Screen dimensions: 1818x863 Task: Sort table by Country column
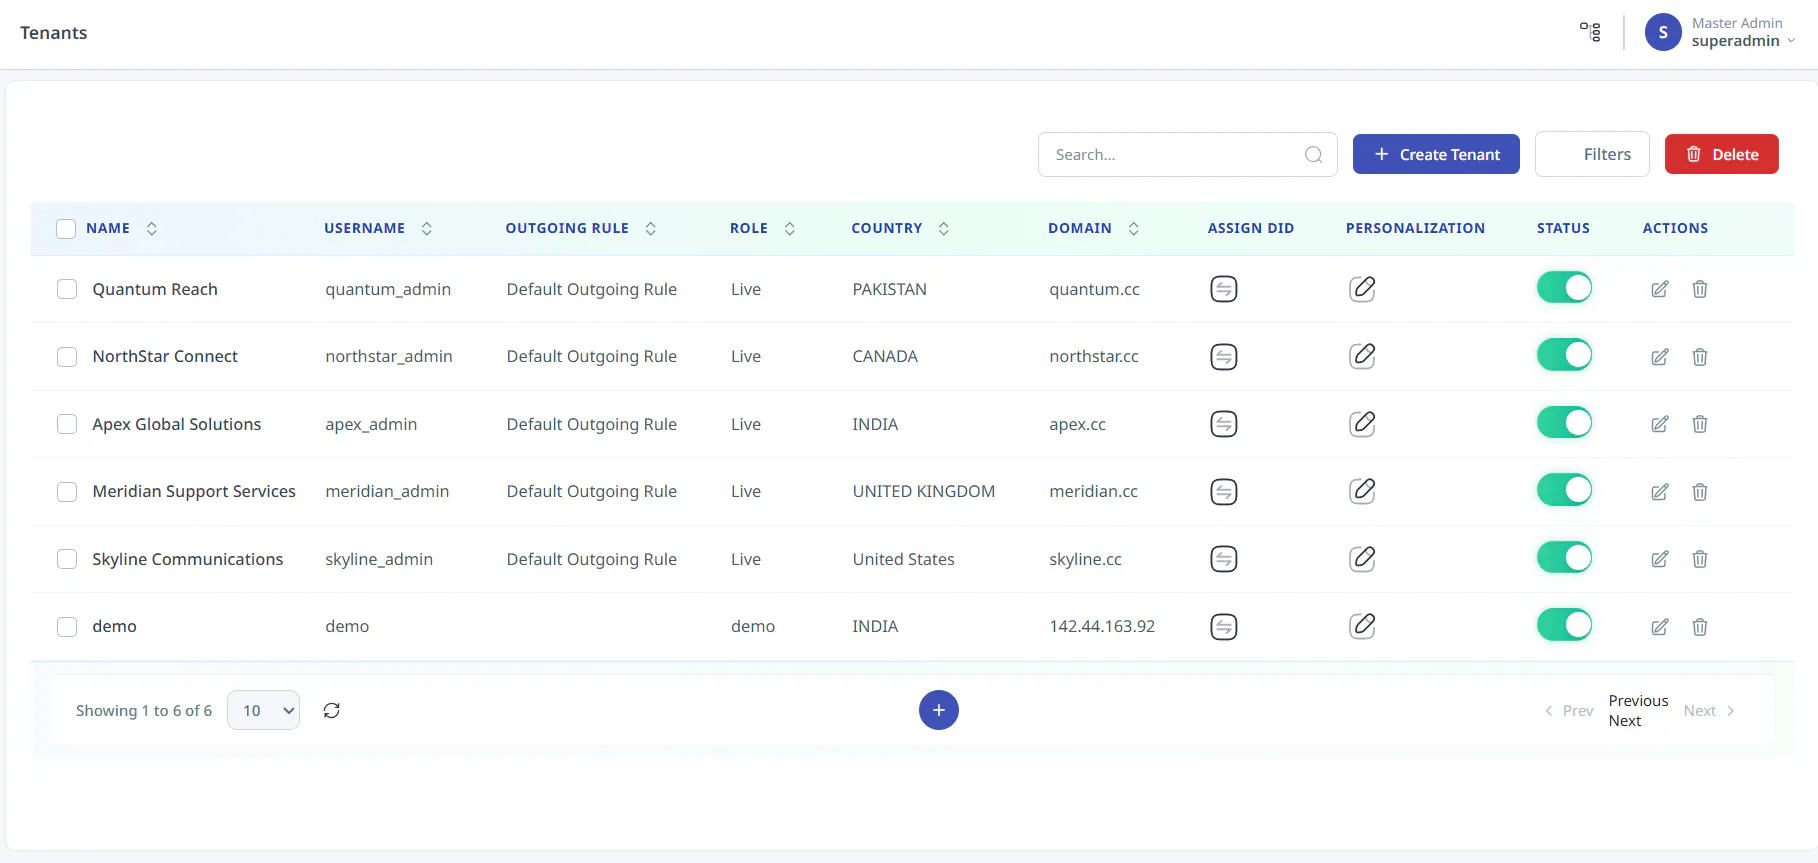point(944,229)
